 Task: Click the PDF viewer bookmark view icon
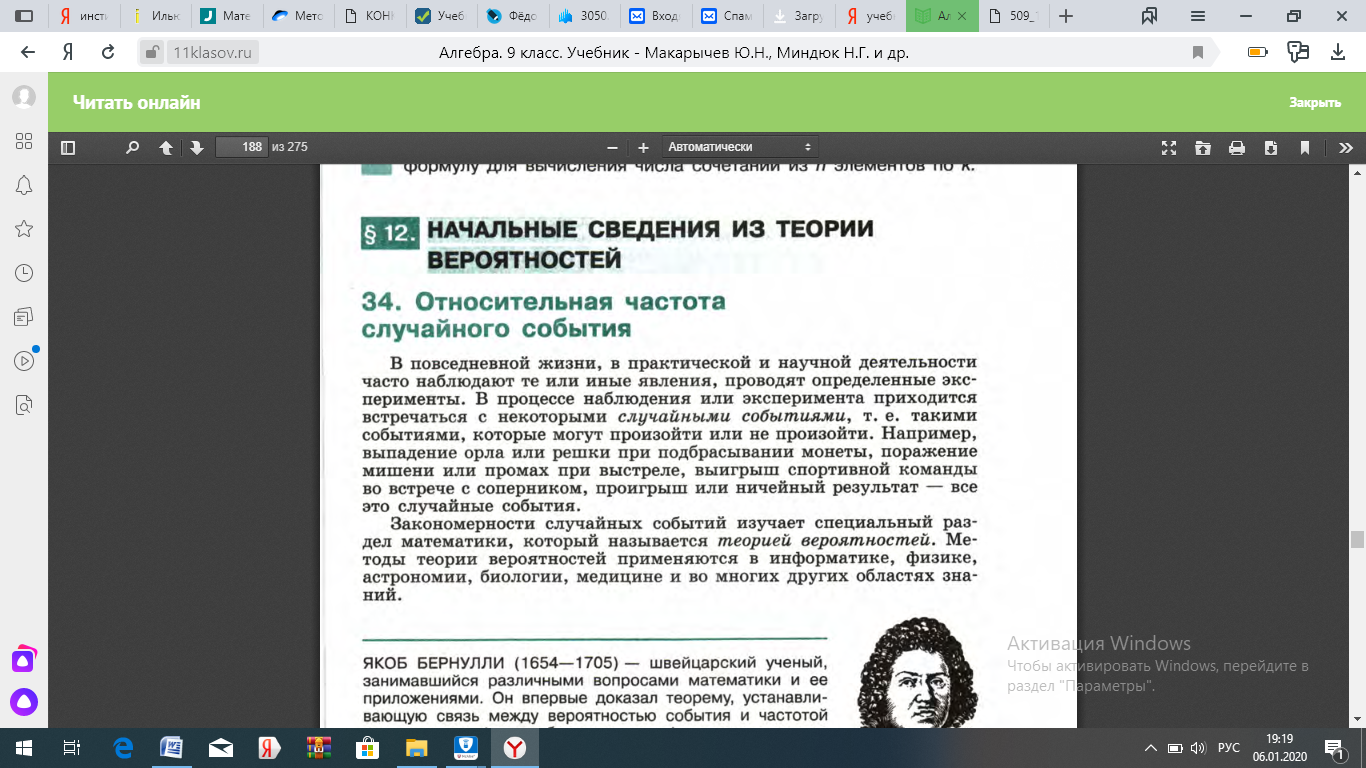[1305, 148]
